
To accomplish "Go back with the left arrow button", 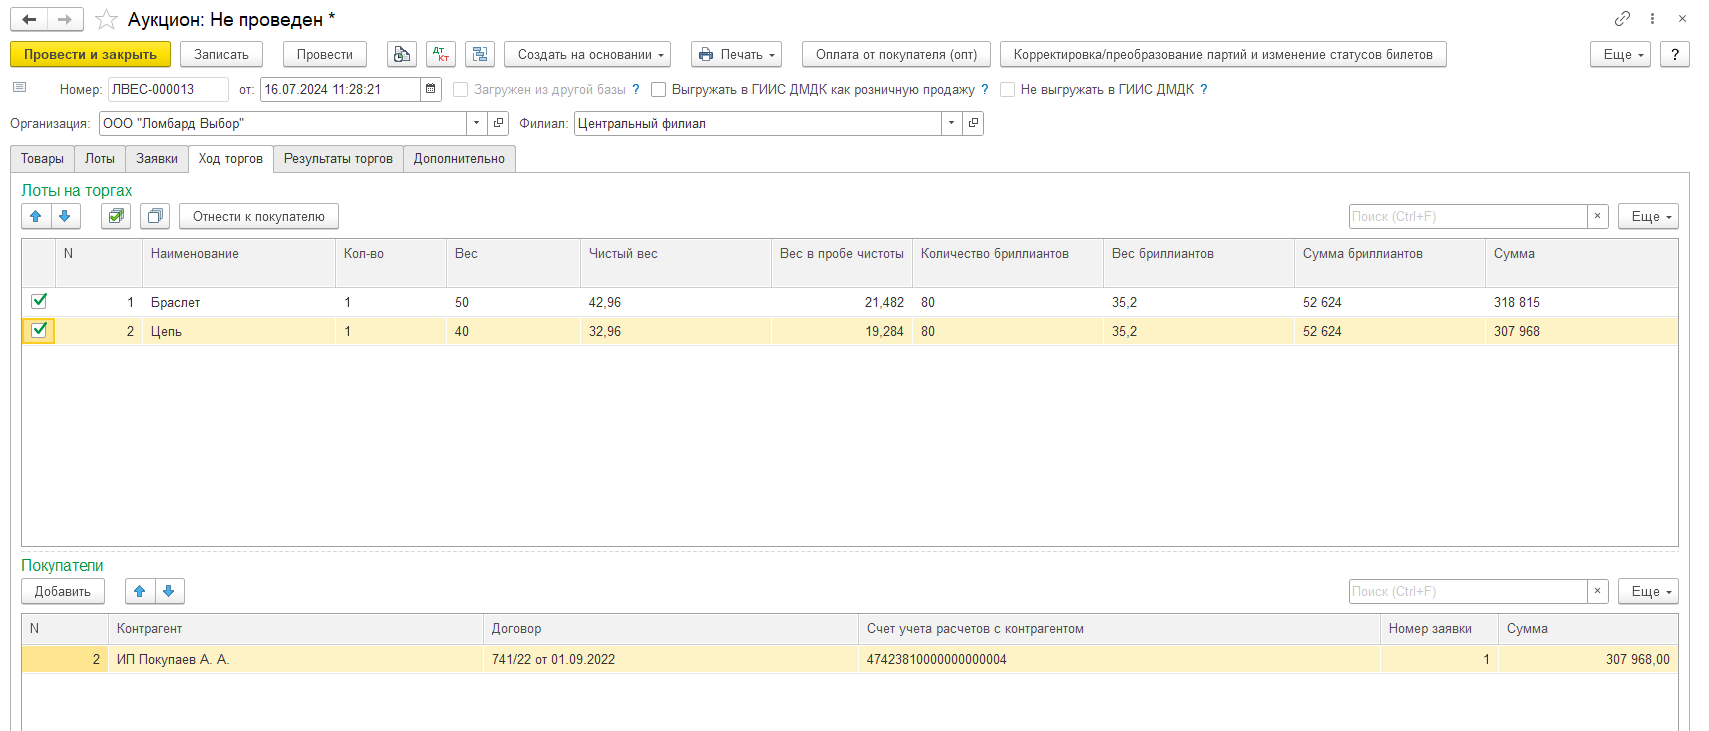I will [29, 19].
